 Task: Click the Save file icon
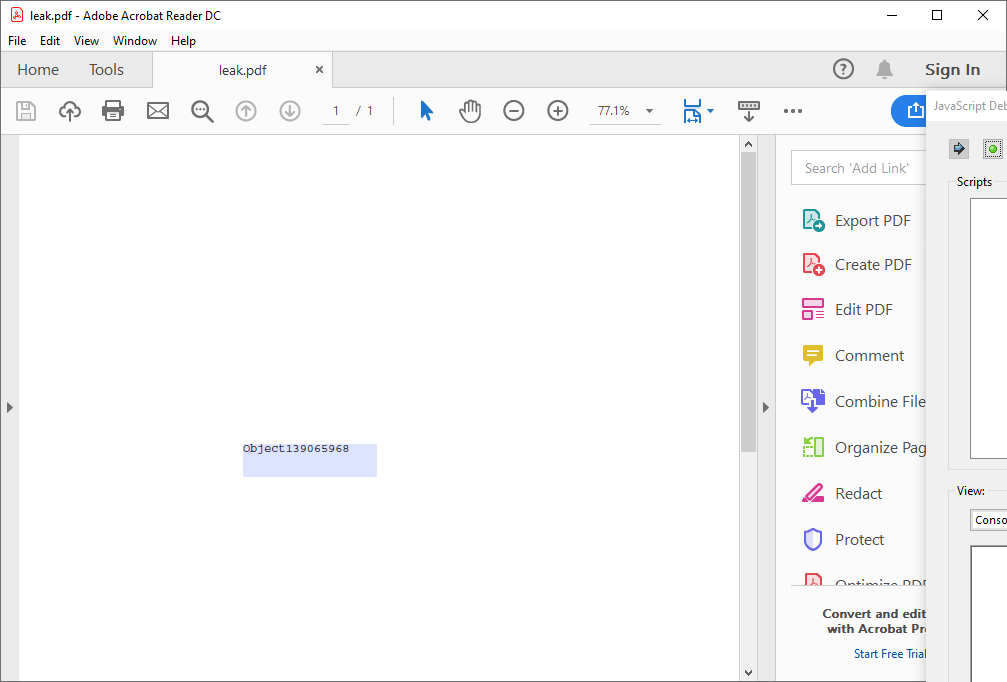point(26,111)
